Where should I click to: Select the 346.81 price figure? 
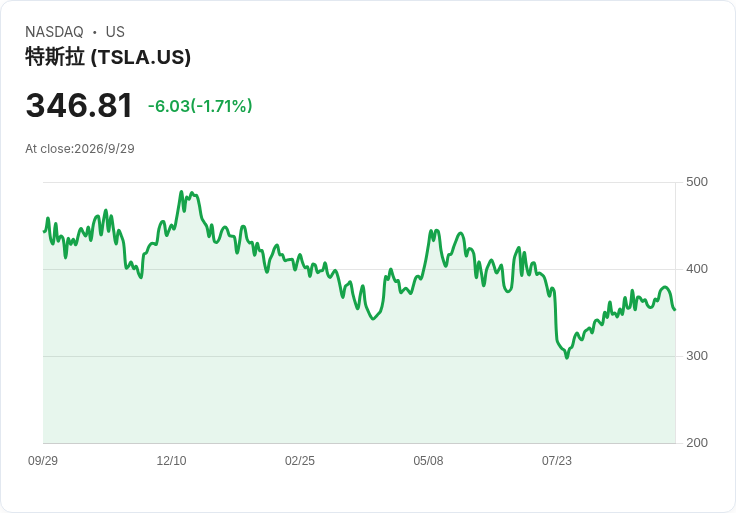(79, 106)
